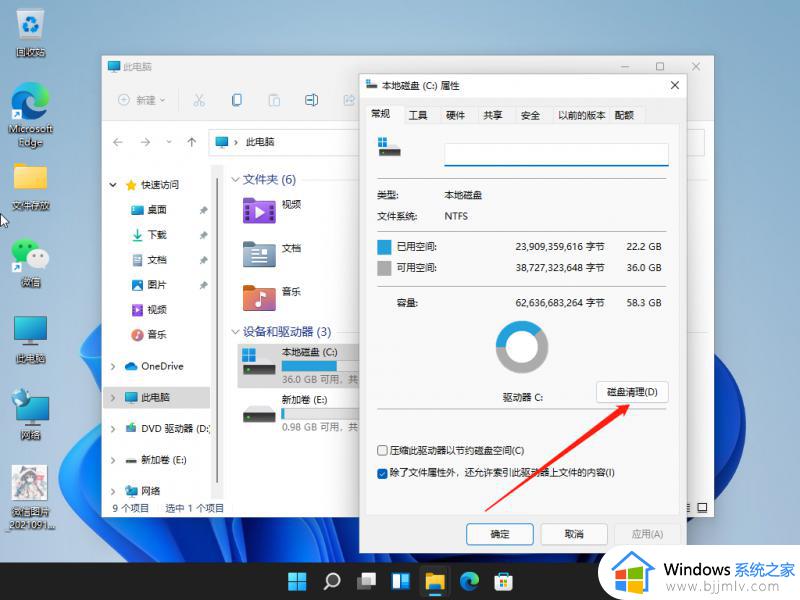The image size is (800, 600).
Task: Select 本地磁盘 (C:) drive in file list
Action: [299, 365]
